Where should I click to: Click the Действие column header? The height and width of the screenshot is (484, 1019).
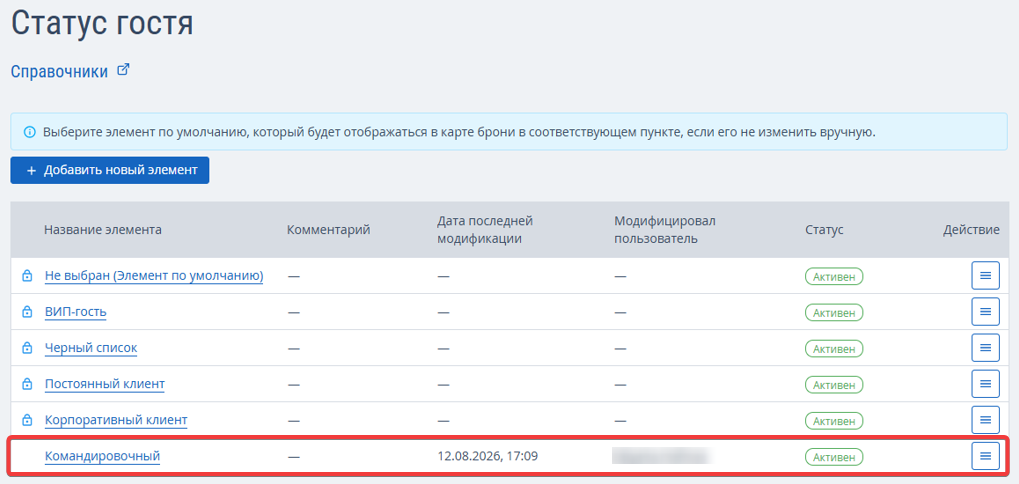pyautogui.click(x=971, y=229)
